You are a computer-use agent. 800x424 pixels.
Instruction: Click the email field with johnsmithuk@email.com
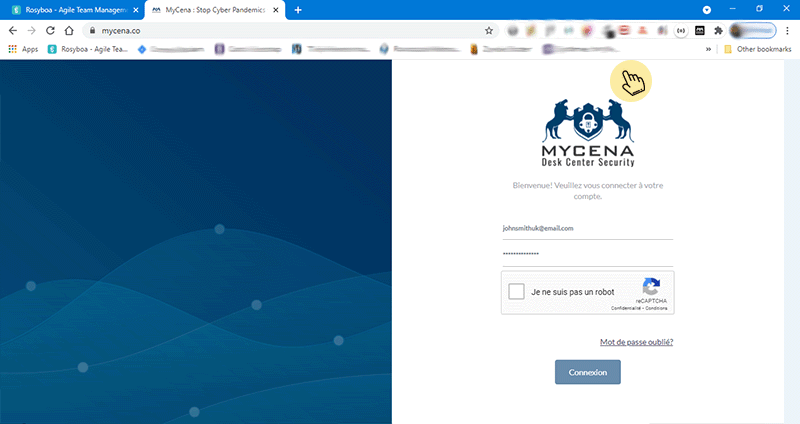(587, 228)
